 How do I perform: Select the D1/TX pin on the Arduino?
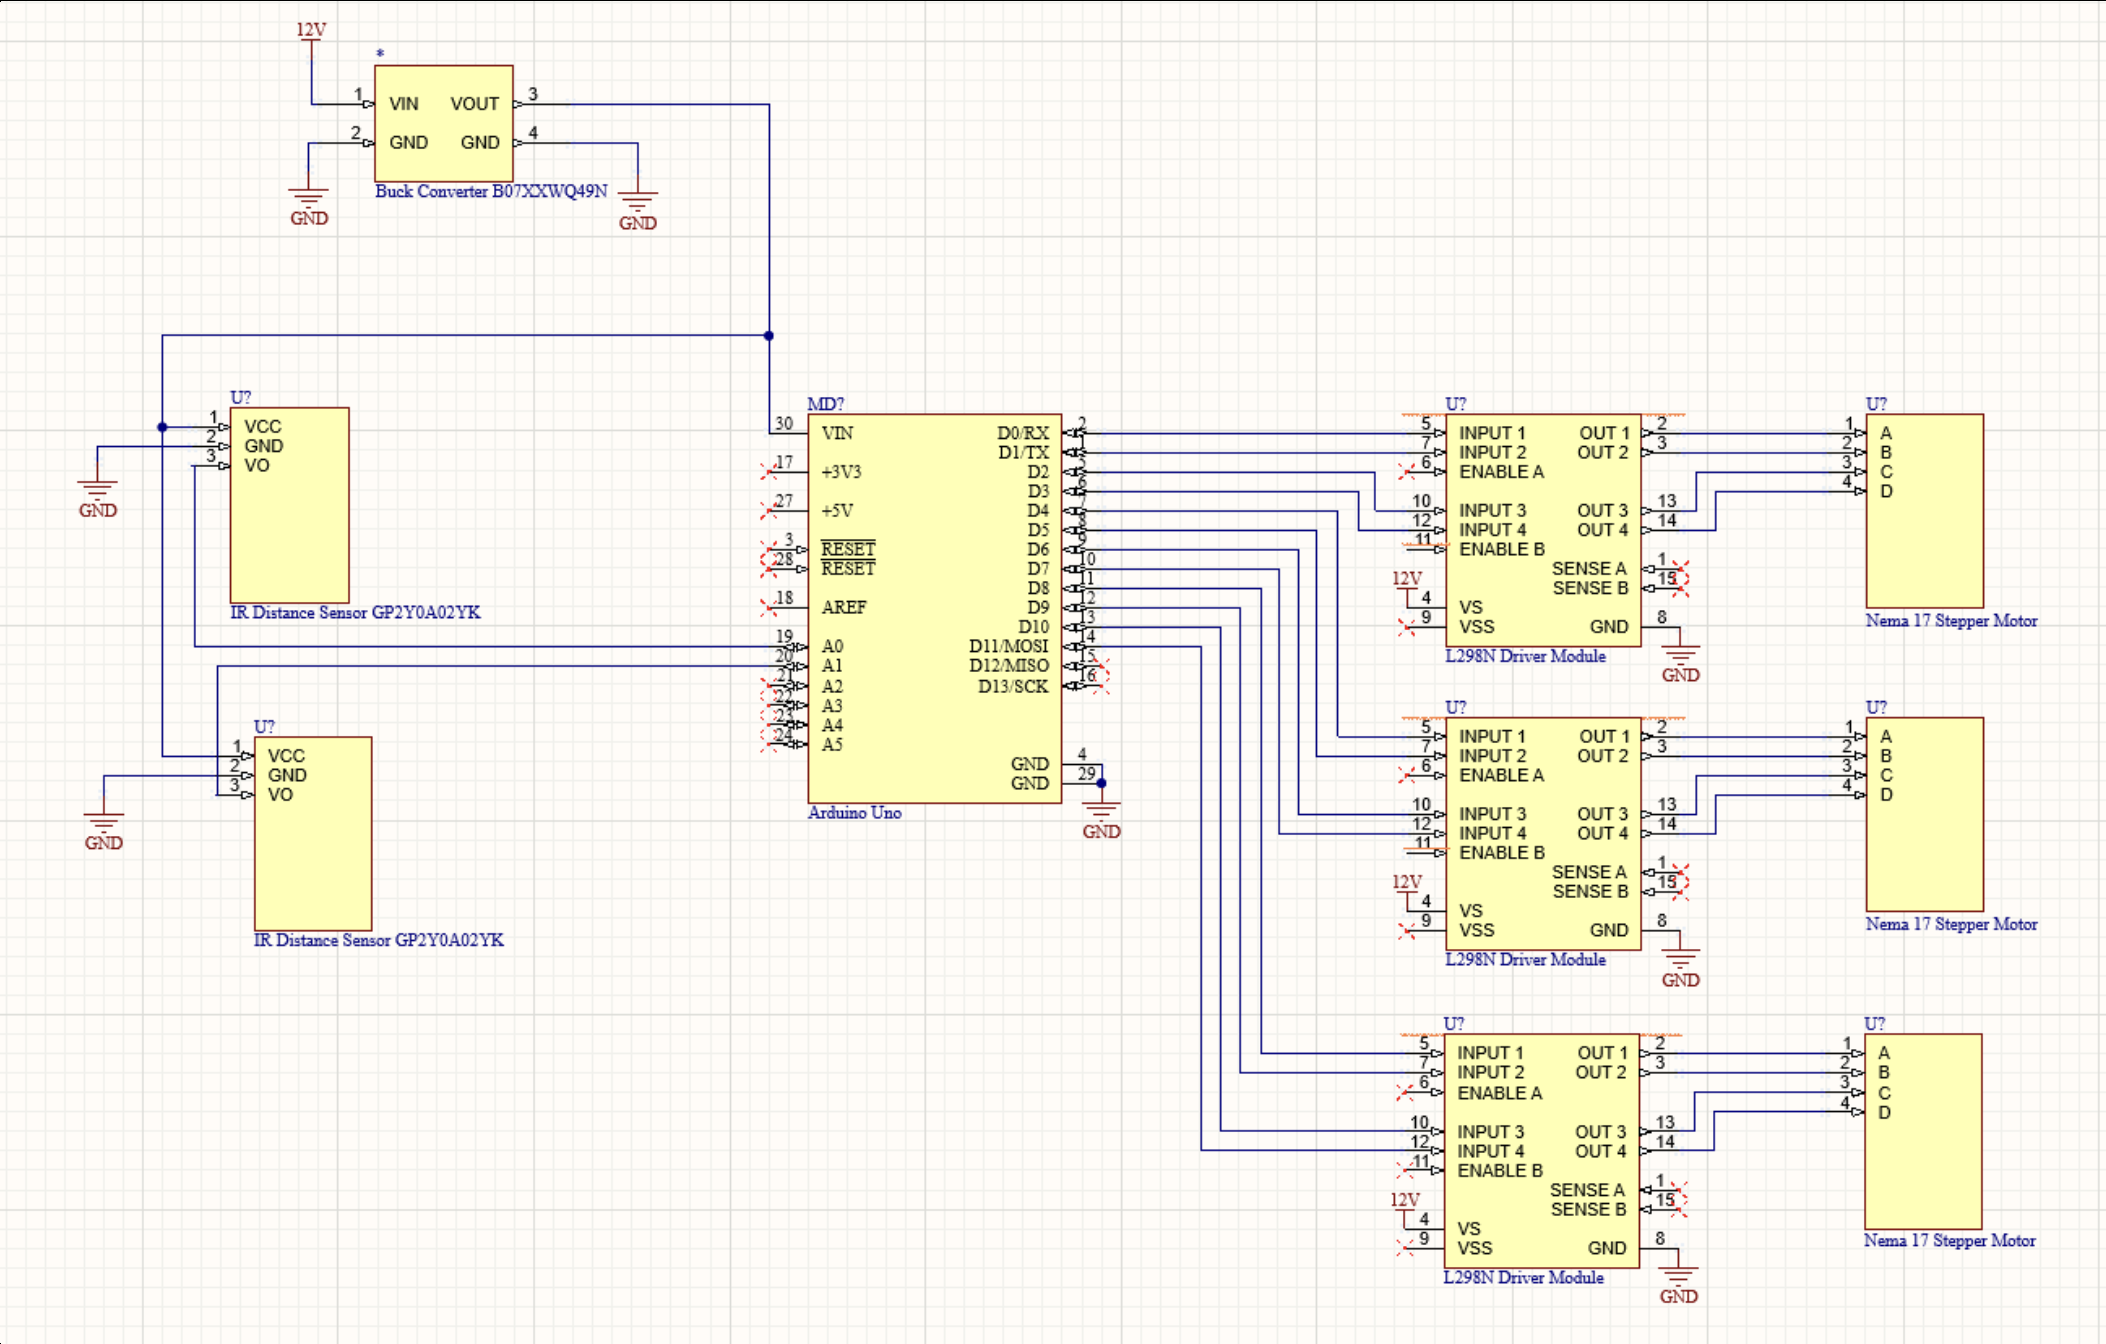click(1023, 453)
